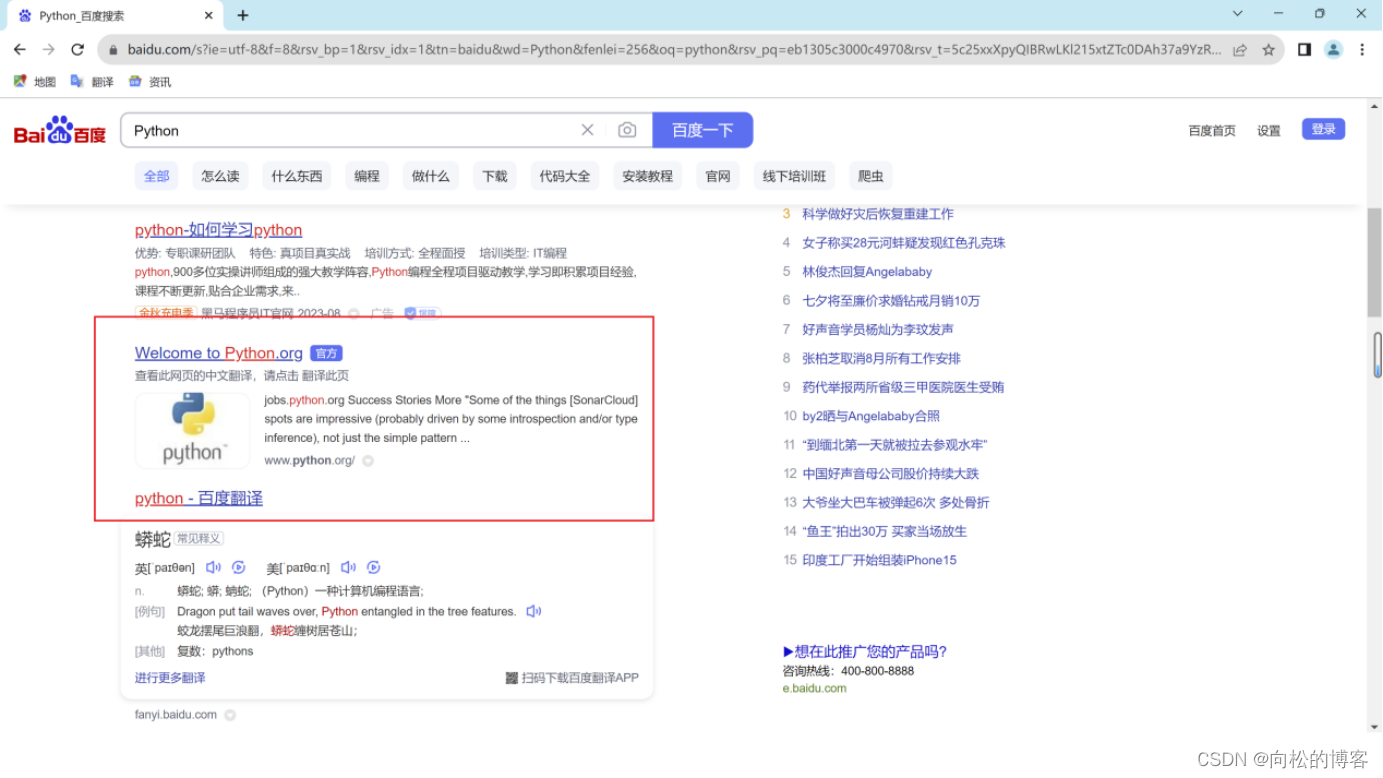Image resolution: width=1383 pixels, height=778 pixels.
Task: Play the American pronunciation speaker icon
Action: (x=348, y=567)
